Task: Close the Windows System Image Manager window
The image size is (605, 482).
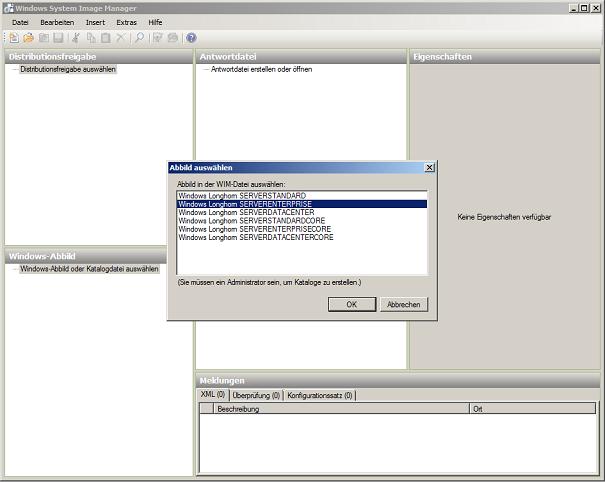Action: coord(595,8)
